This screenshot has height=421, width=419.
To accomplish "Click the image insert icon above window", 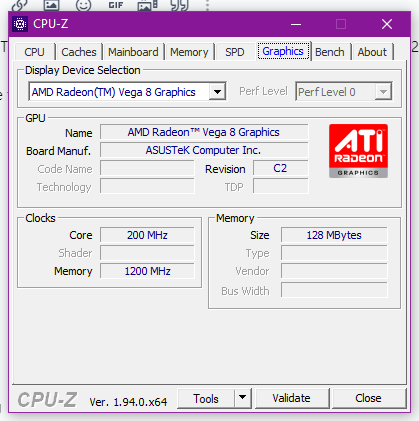I will [52, 5].
